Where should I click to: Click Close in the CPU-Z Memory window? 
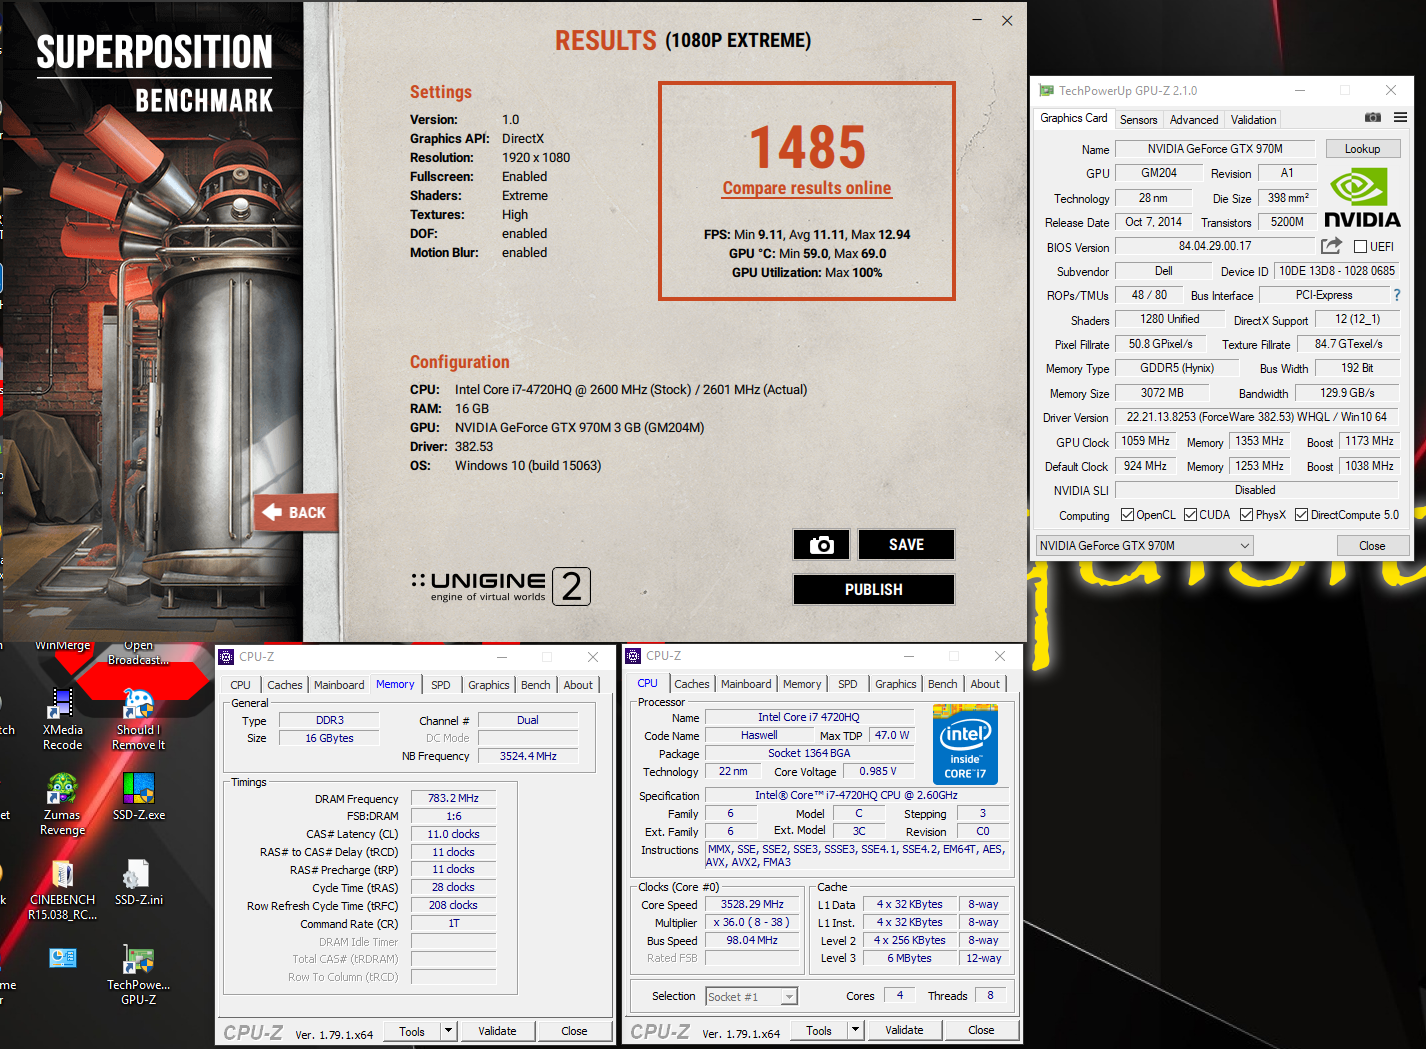(x=574, y=1031)
